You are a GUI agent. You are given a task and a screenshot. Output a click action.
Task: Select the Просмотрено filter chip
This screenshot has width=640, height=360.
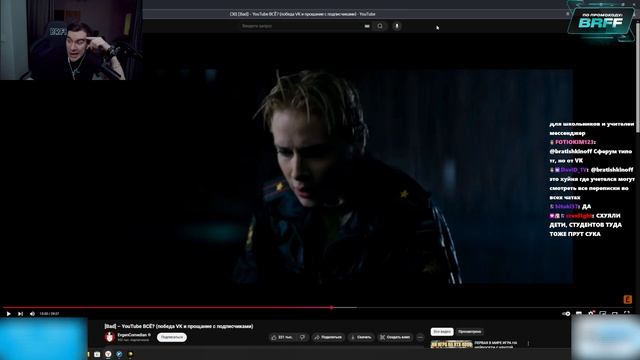(470, 331)
